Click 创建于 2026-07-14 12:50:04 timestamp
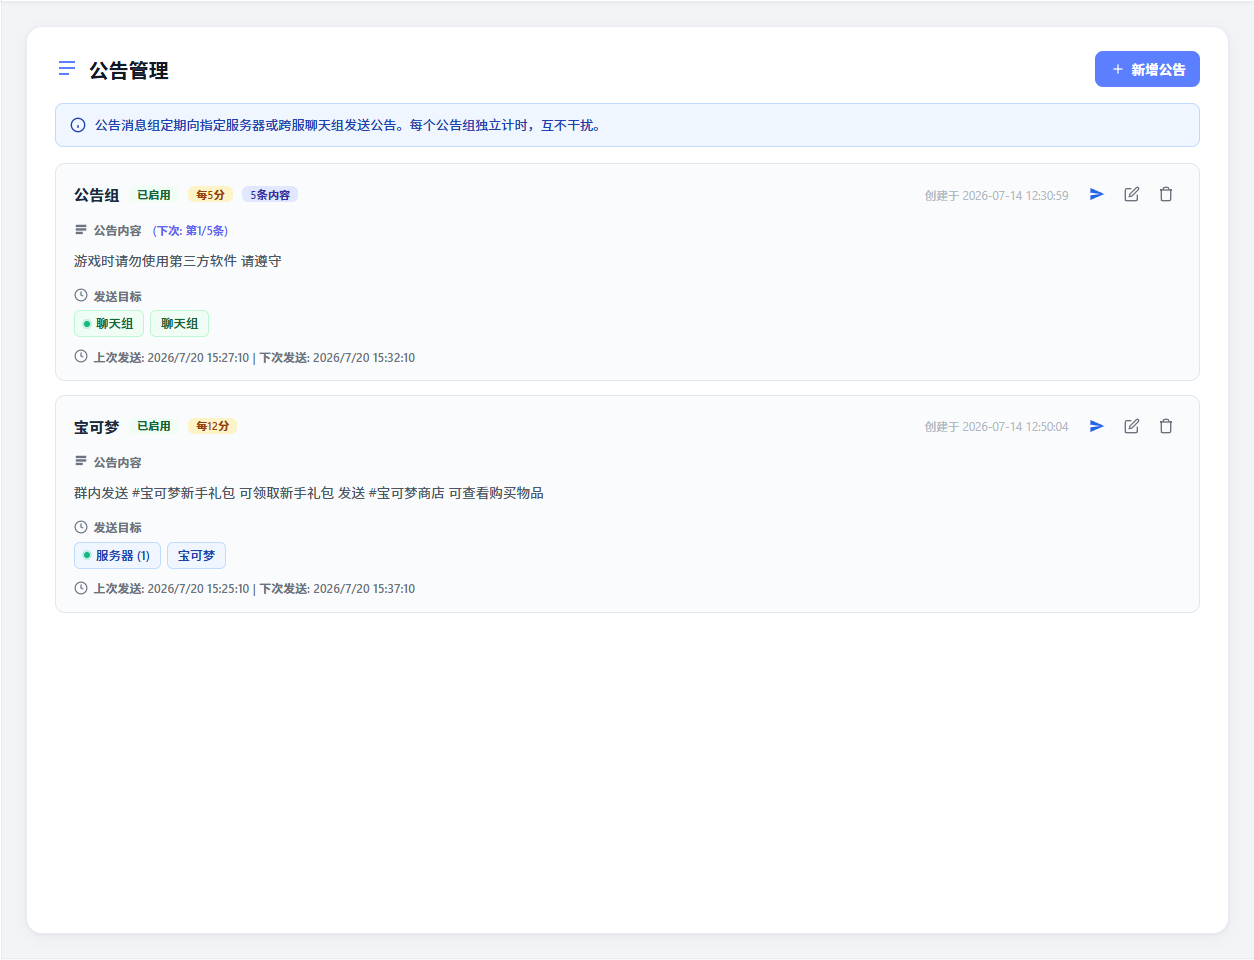 (996, 427)
